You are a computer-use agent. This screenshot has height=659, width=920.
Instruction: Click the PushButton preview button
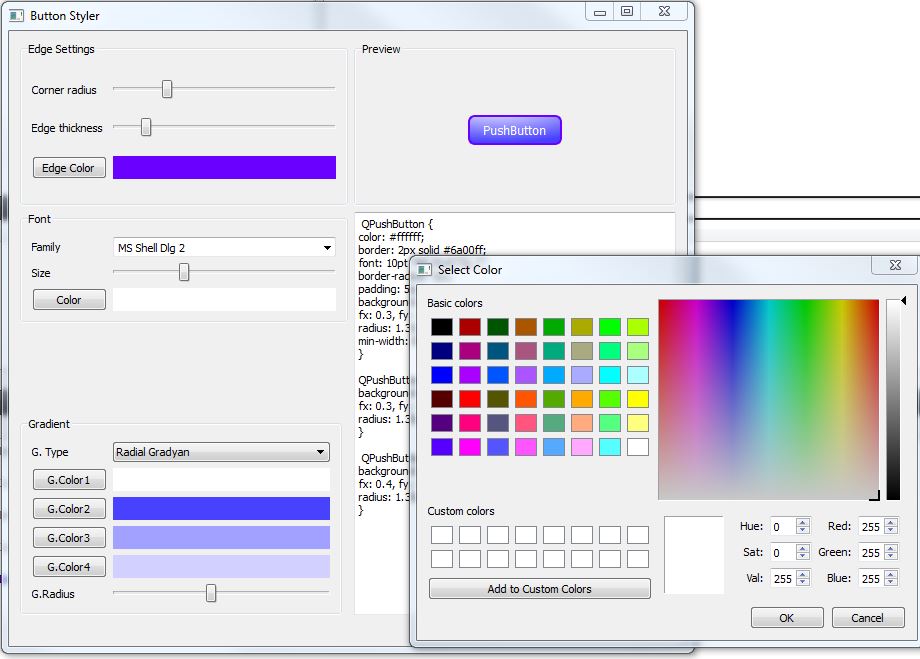tap(514, 129)
